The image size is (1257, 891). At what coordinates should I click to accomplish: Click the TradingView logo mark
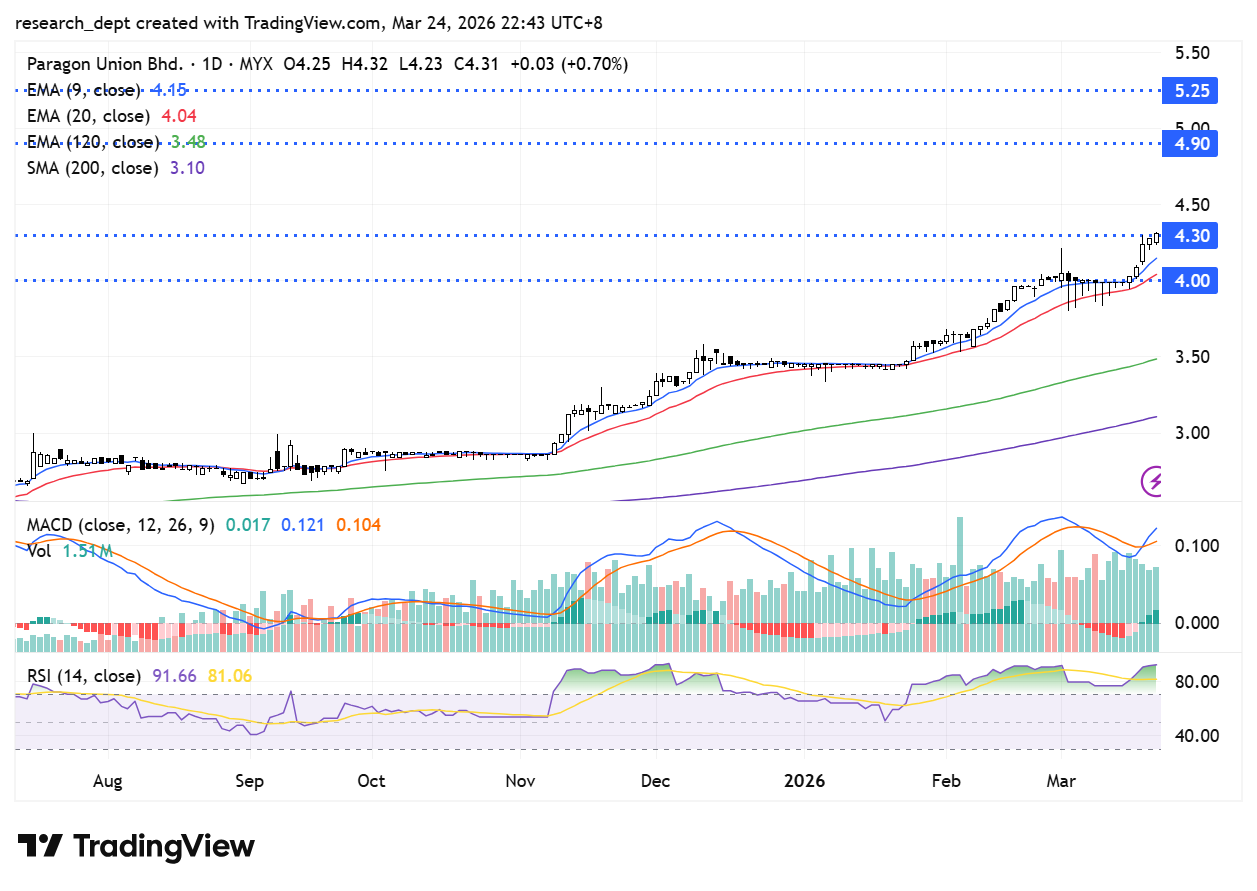pos(40,847)
